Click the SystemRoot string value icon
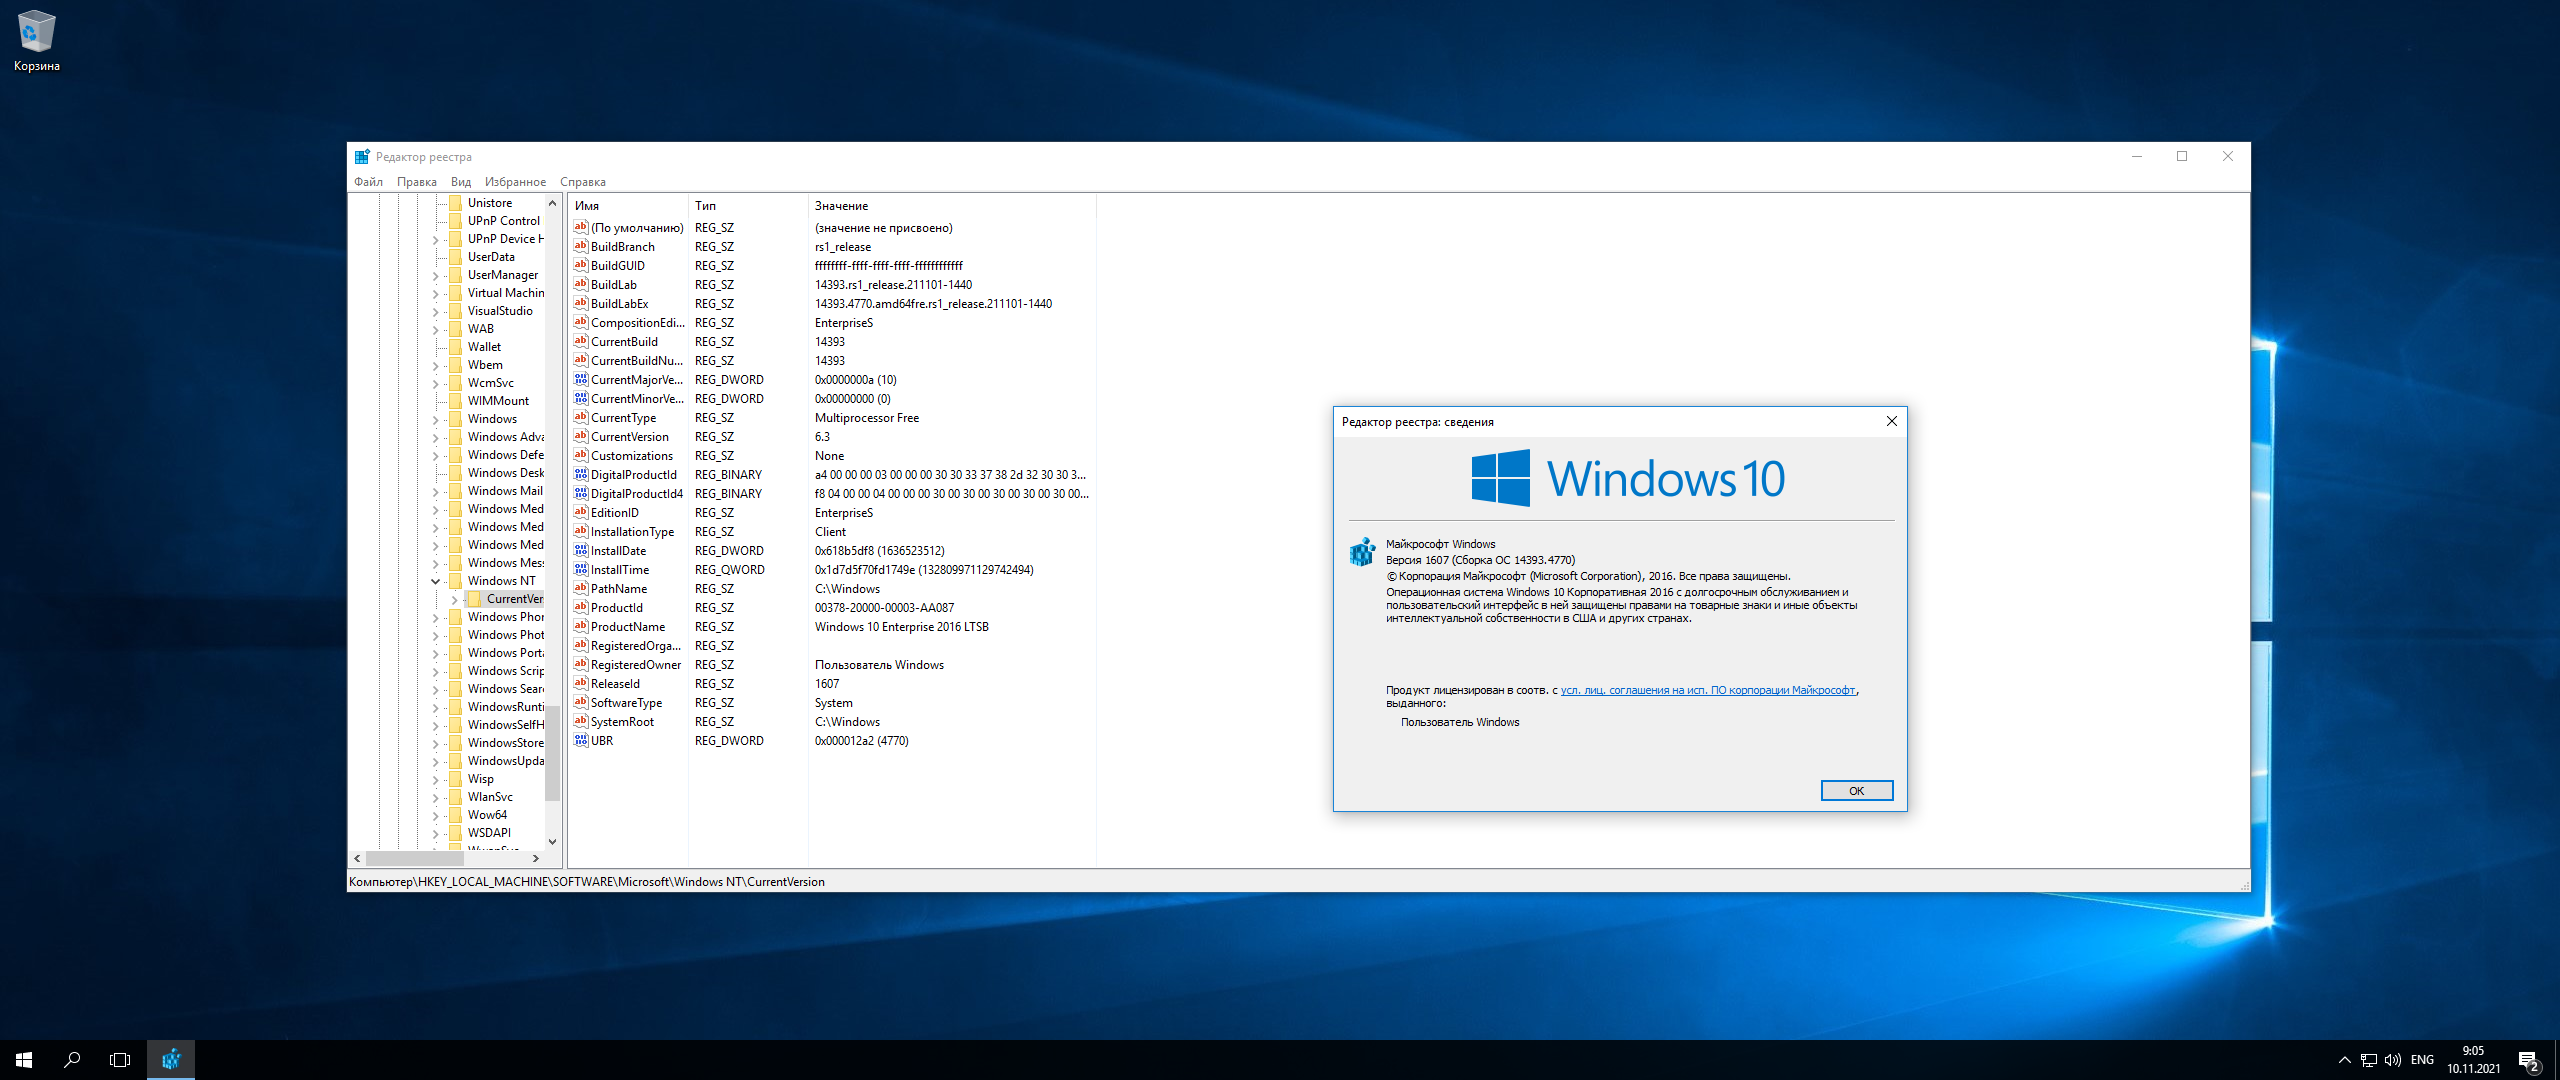This screenshot has height=1080, width=2560. pyautogui.click(x=580, y=722)
